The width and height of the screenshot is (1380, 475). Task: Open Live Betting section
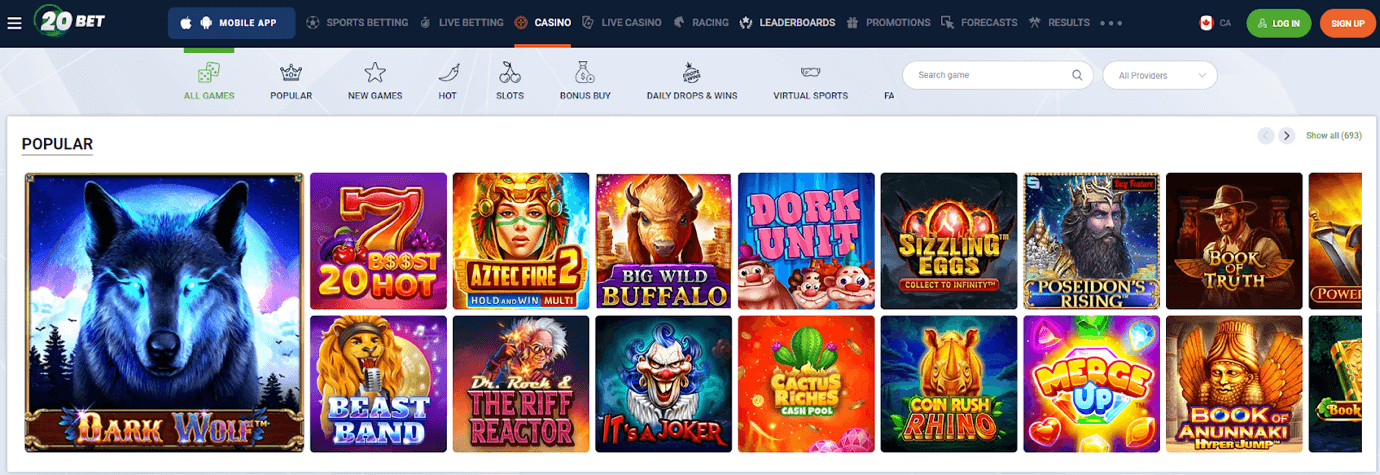[461, 22]
